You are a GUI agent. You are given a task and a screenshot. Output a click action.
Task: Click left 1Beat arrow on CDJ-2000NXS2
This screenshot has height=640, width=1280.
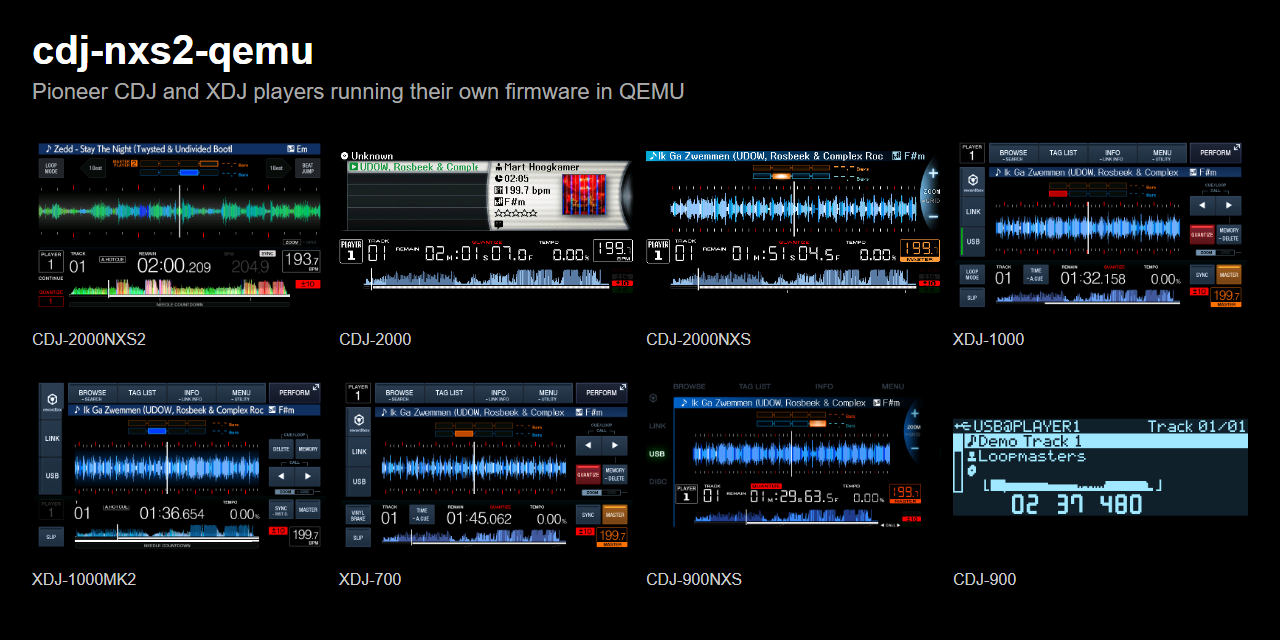[93, 168]
